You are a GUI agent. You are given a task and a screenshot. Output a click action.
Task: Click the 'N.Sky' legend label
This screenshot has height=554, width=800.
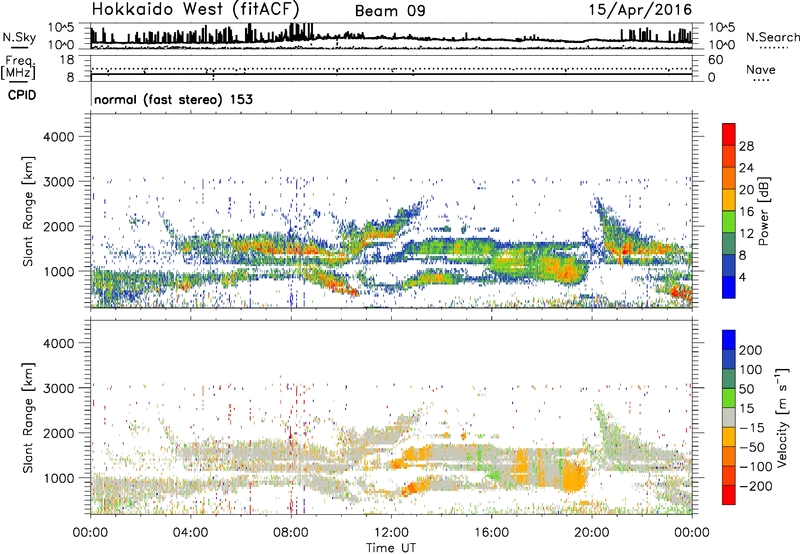[x=19, y=37]
